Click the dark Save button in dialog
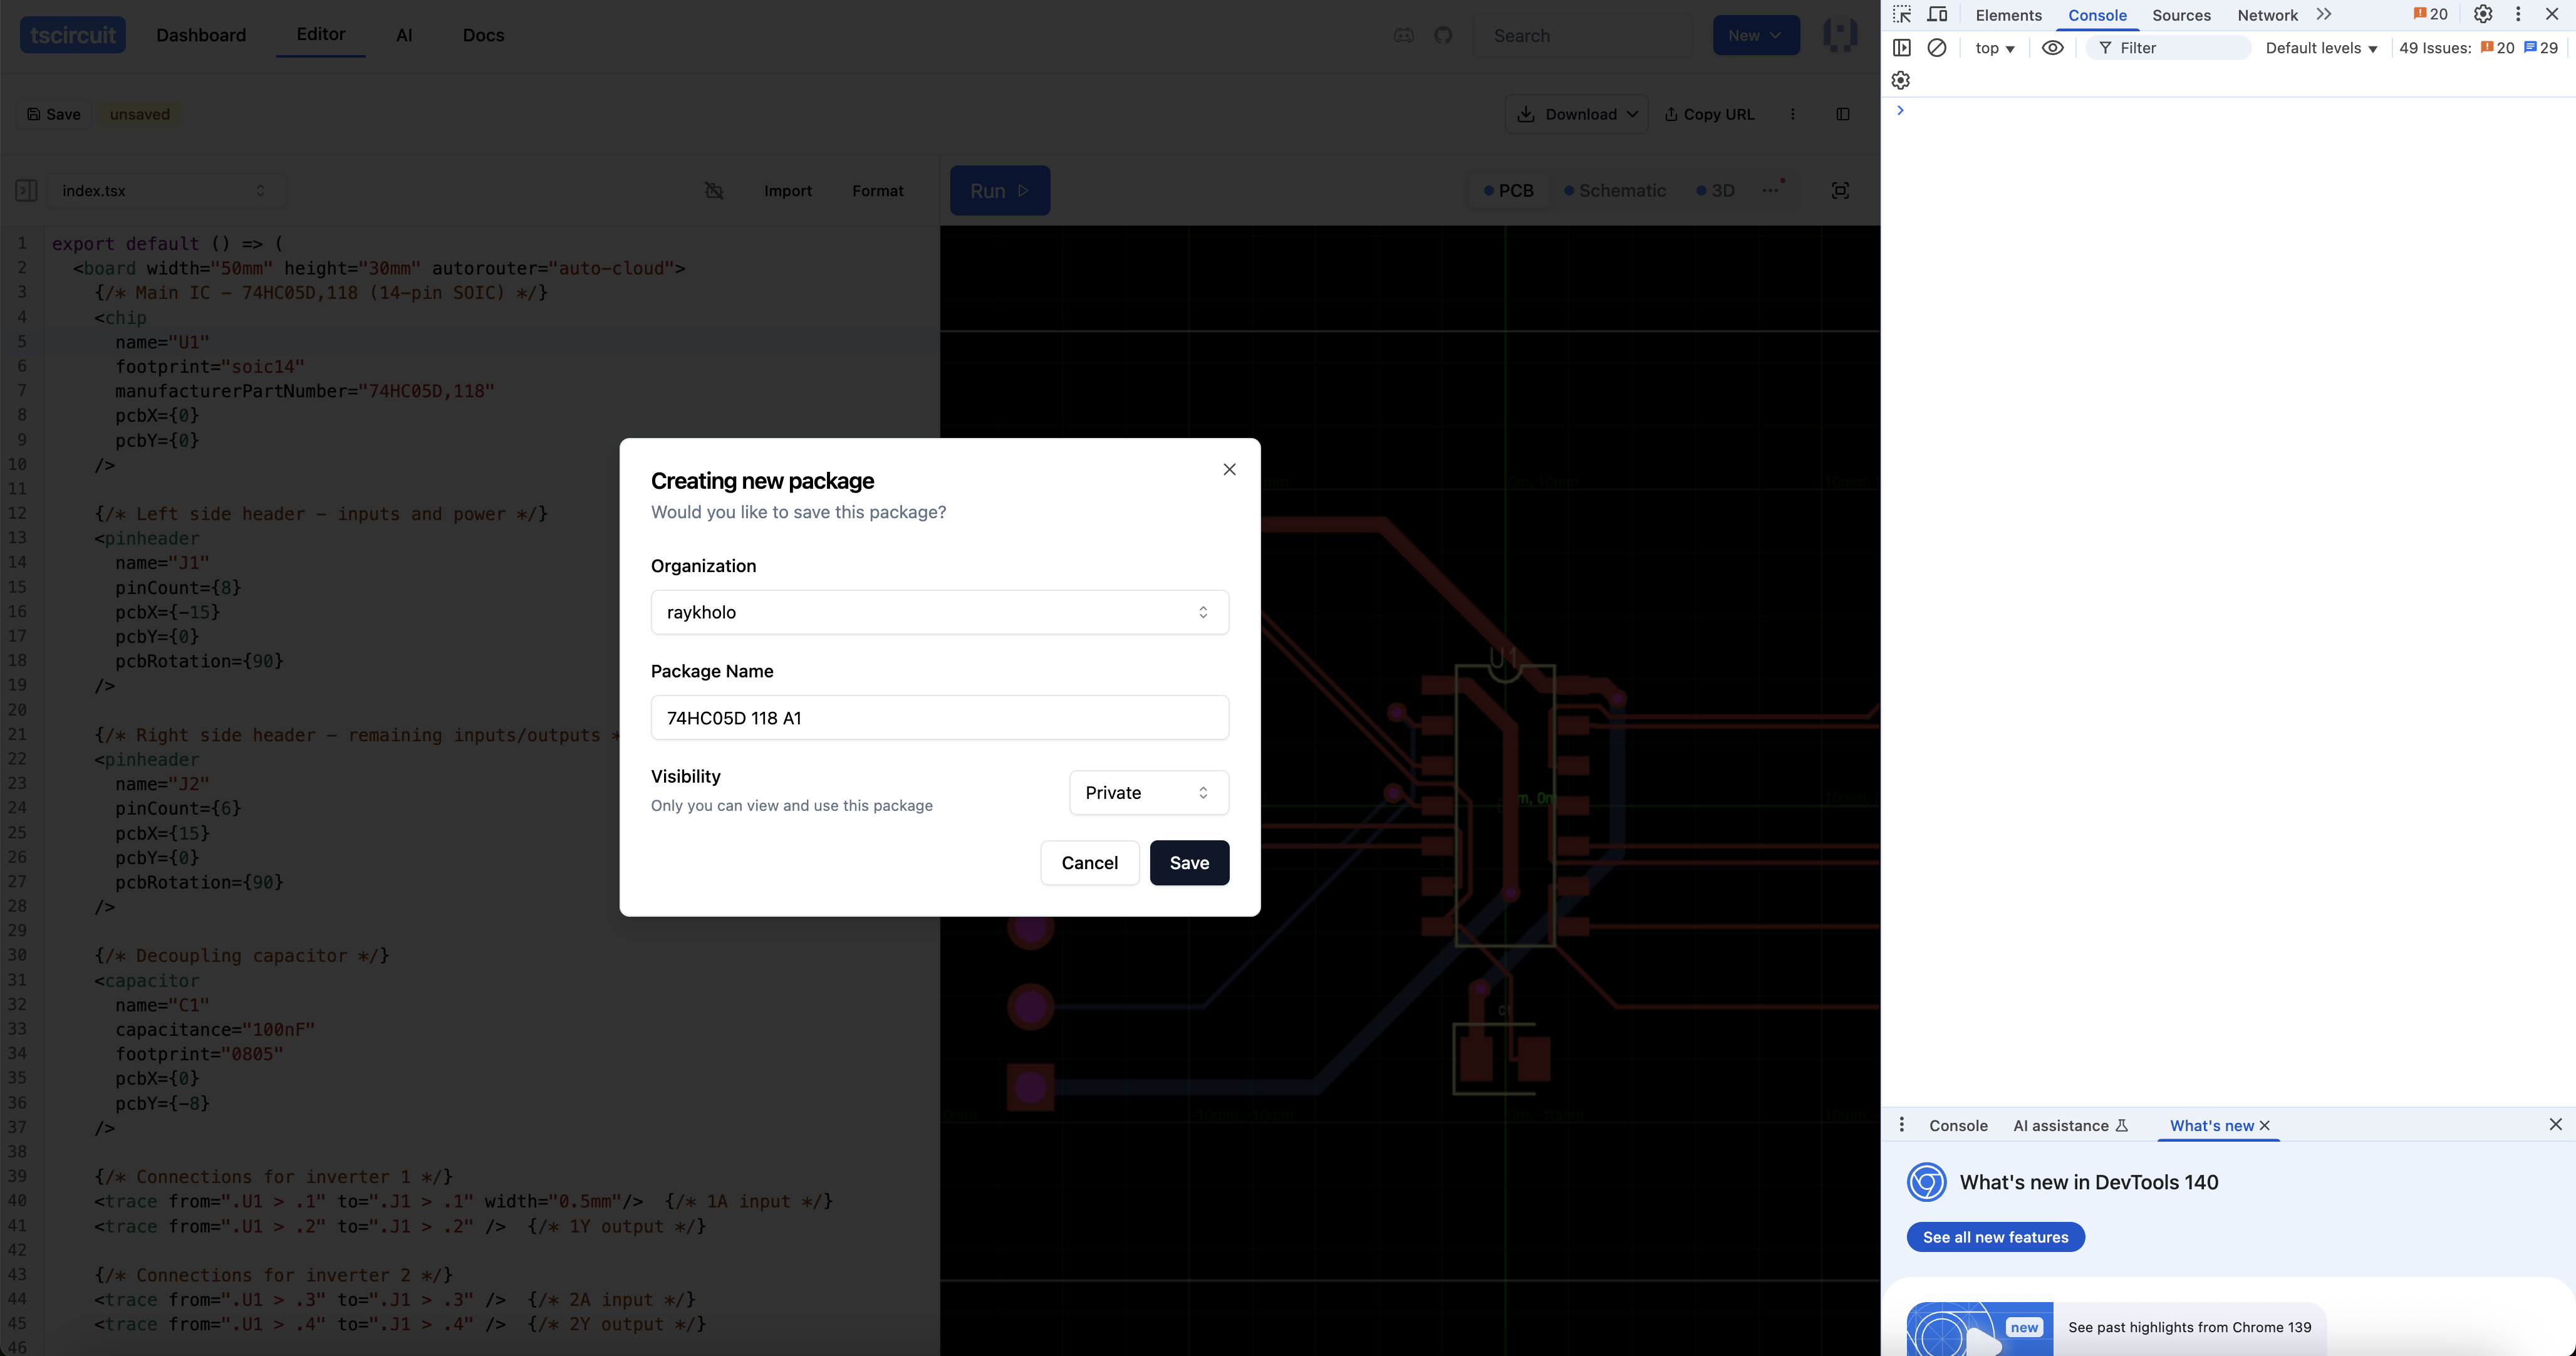This screenshot has width=2576, height=1356. coord(1189,862)
